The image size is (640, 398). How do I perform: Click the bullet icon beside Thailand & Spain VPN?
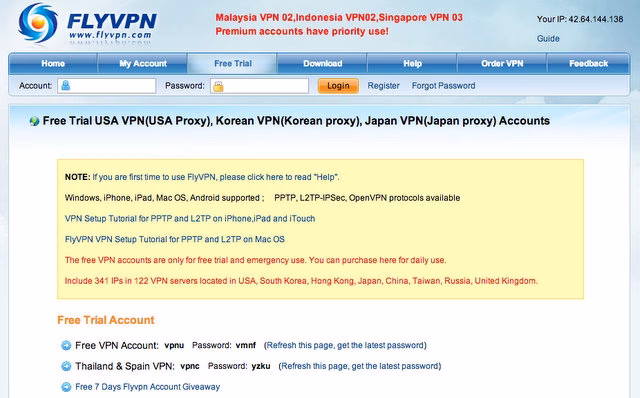click(x=66, y=366)
